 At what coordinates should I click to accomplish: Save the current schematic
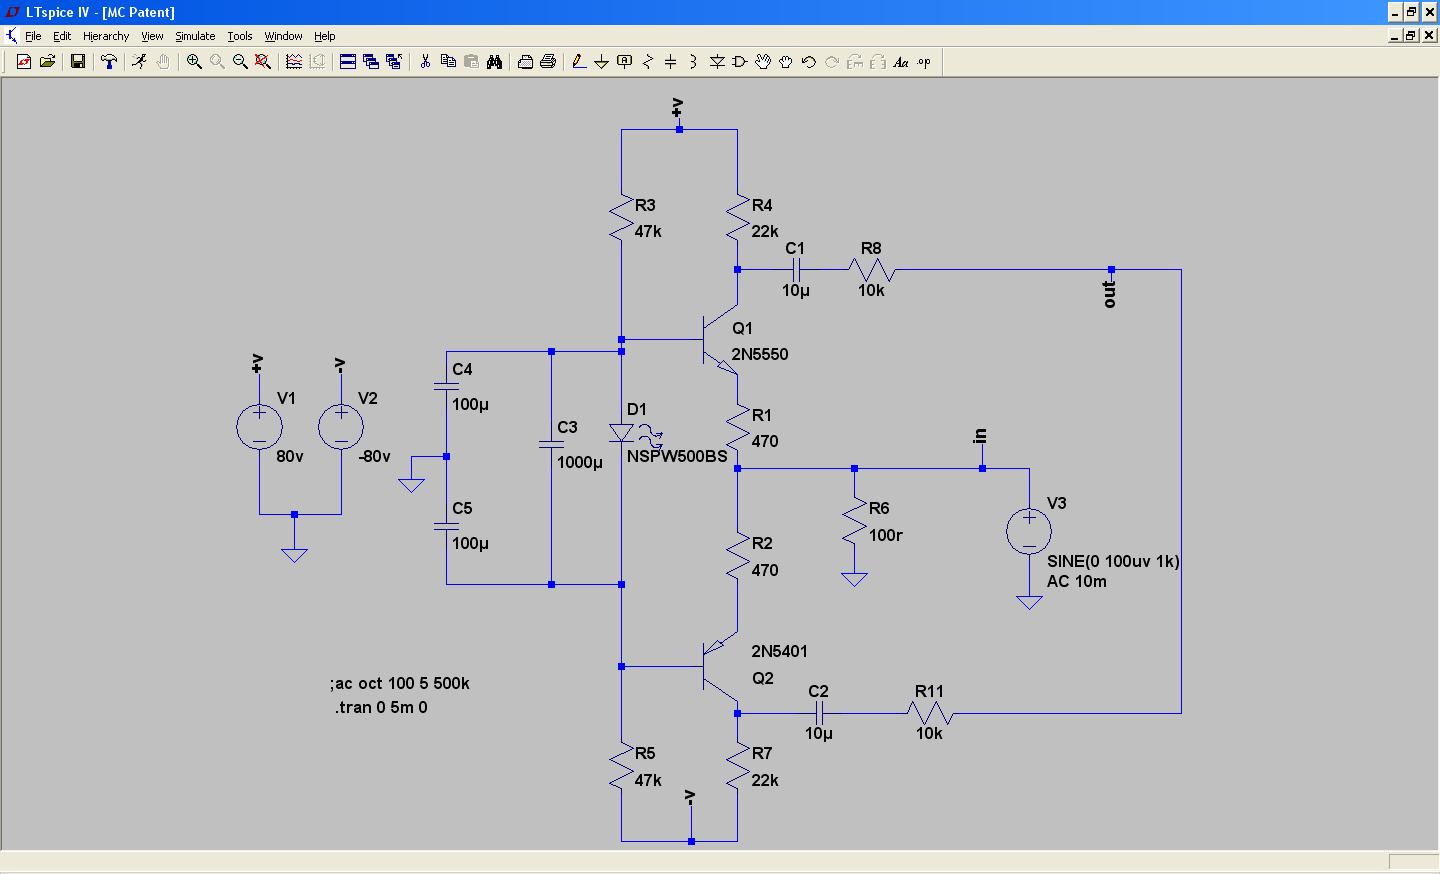pyautogui.click(x=77, y=62)
